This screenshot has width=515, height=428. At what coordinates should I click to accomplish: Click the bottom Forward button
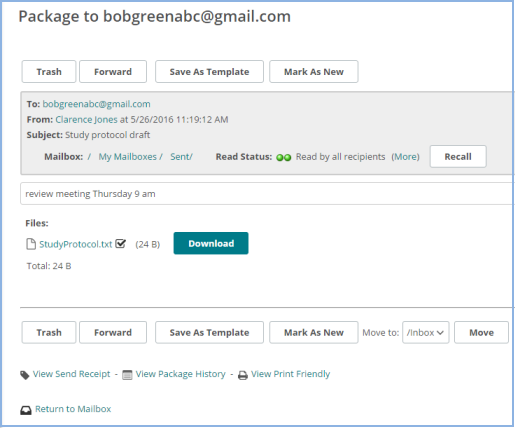113,332
